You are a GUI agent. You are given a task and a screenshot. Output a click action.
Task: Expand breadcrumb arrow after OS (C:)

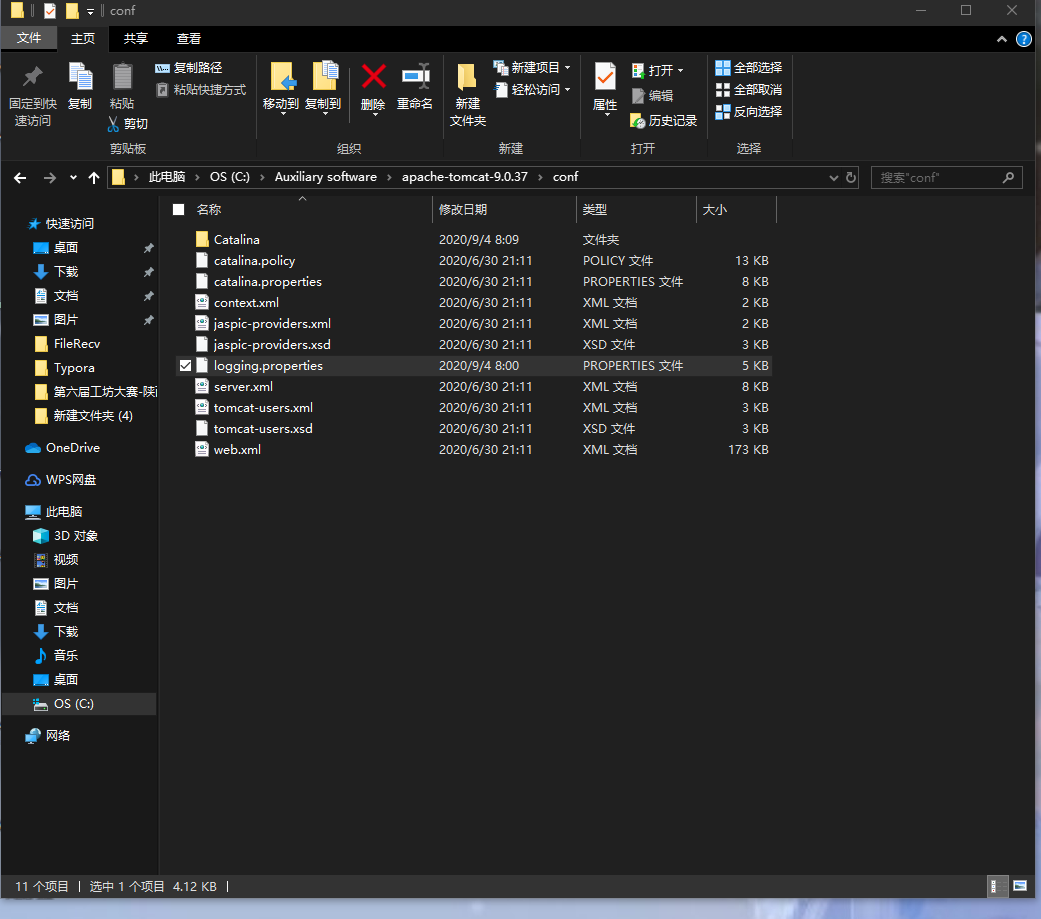pyautogui.click(x=262, y=177)
